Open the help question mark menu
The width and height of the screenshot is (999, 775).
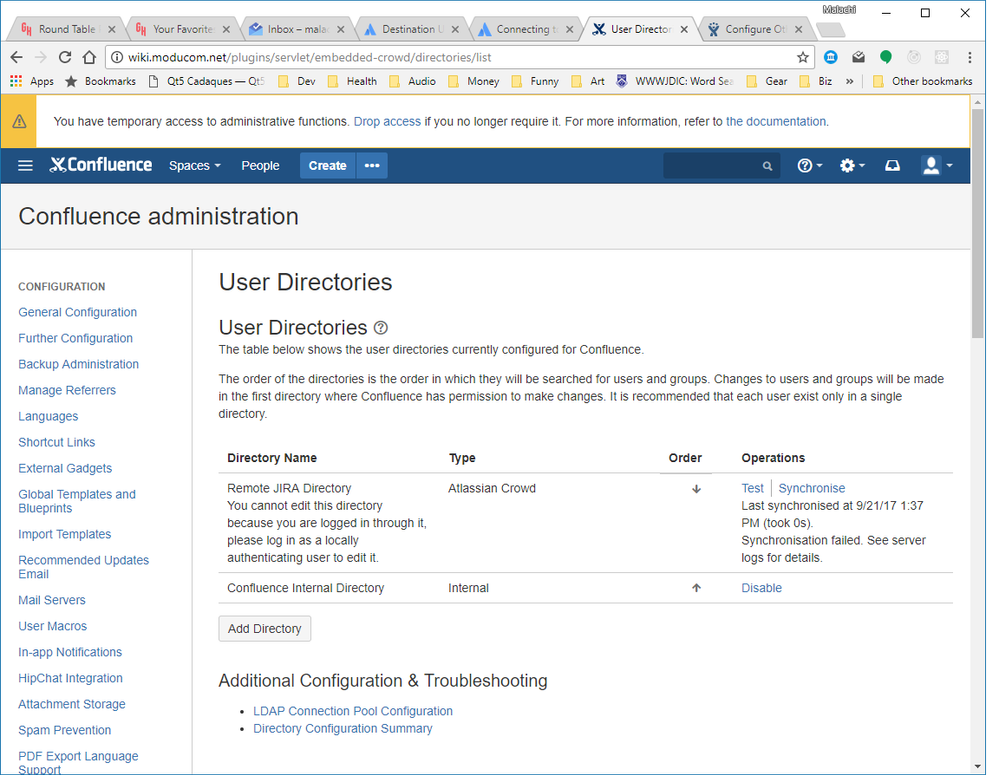tap(809, 166)
